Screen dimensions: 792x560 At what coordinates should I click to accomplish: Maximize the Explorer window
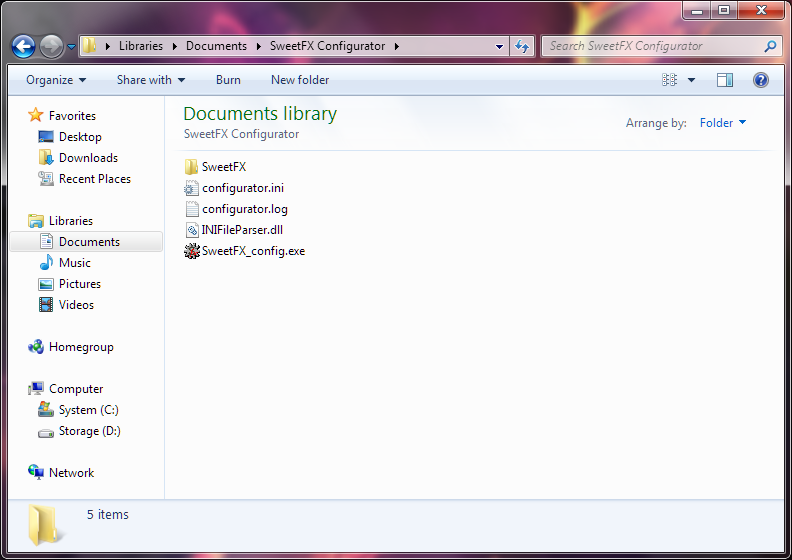[x=724, y=10]
